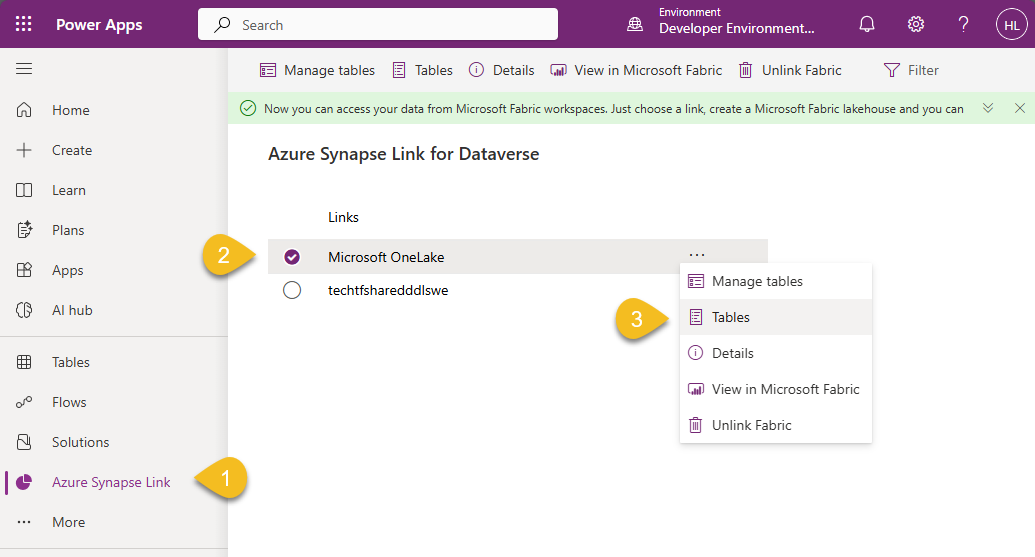The height and width of the screenshot is (557, 1035).
Task: Open the app launcher waffle icon
Action: tap(24, 24)
